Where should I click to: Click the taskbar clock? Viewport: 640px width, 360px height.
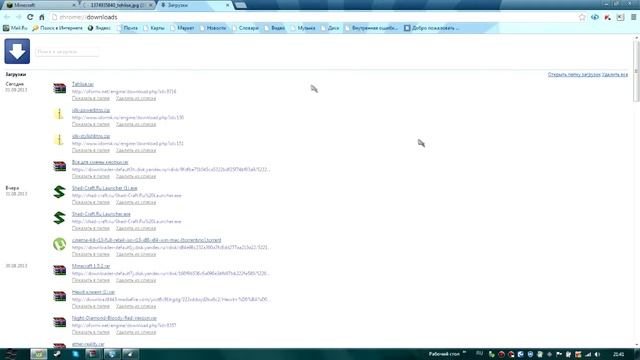pos(618,354)
